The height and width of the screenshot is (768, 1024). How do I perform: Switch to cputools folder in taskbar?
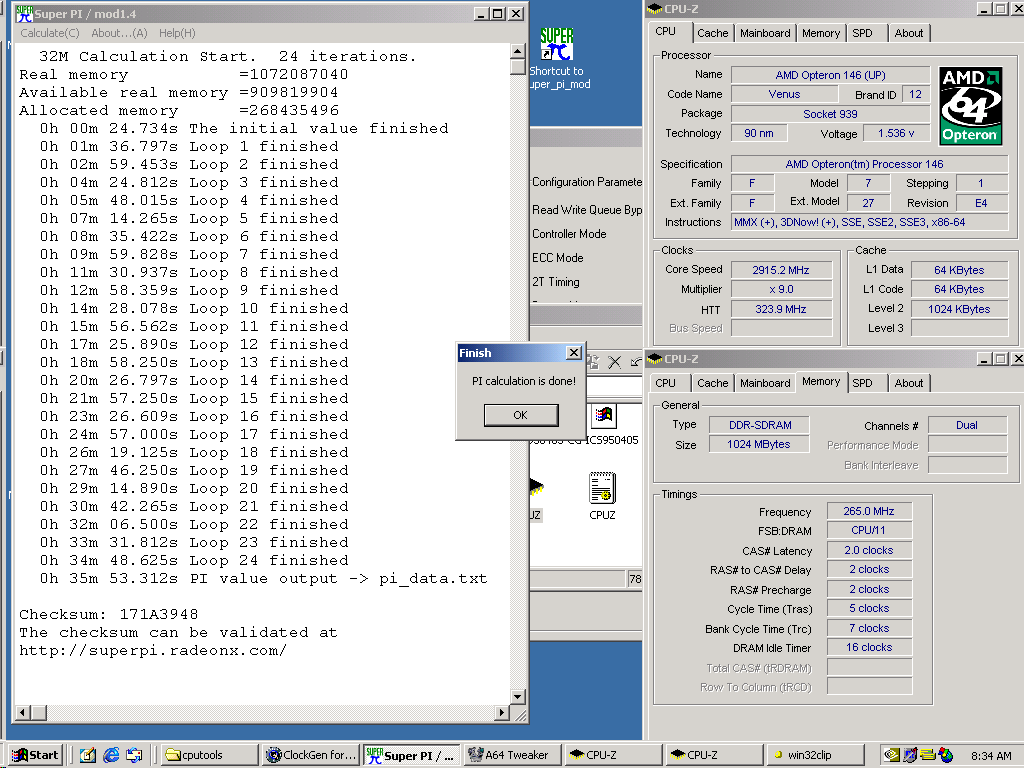click(x=210, y=755)
